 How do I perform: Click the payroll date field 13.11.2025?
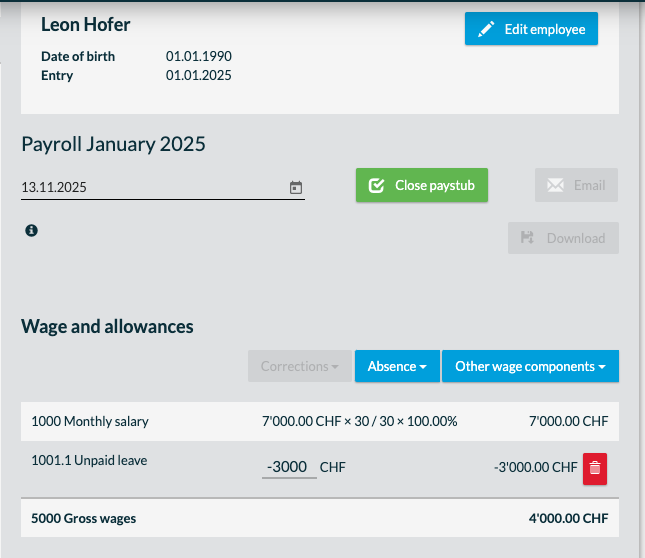[162, 188]
